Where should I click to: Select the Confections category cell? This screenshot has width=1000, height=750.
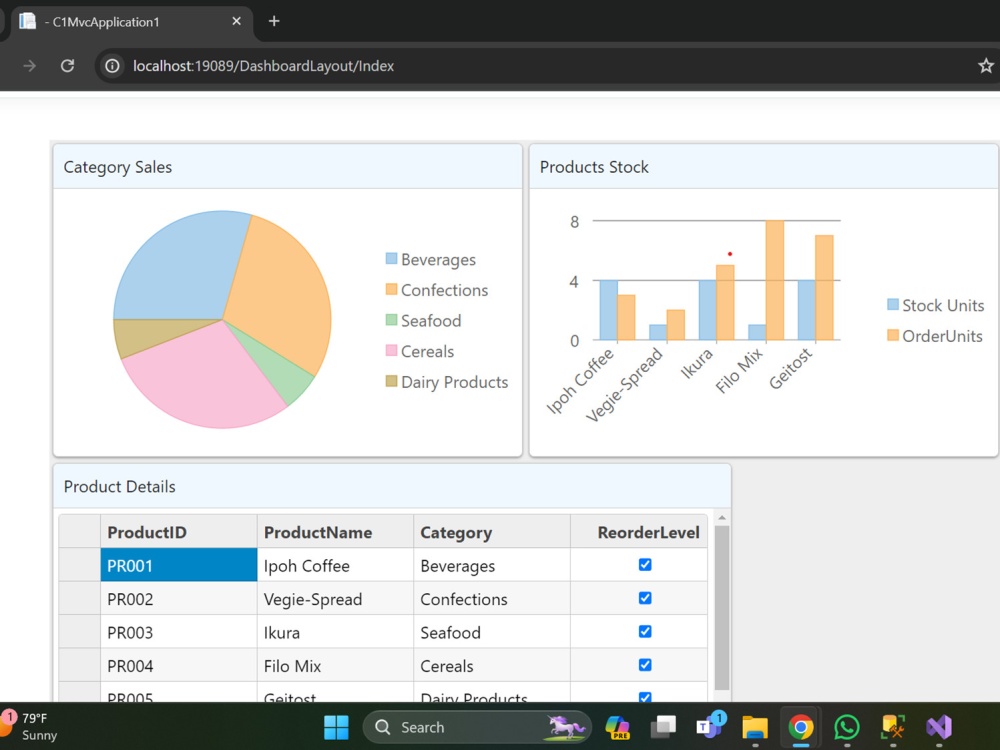point(492,598)
